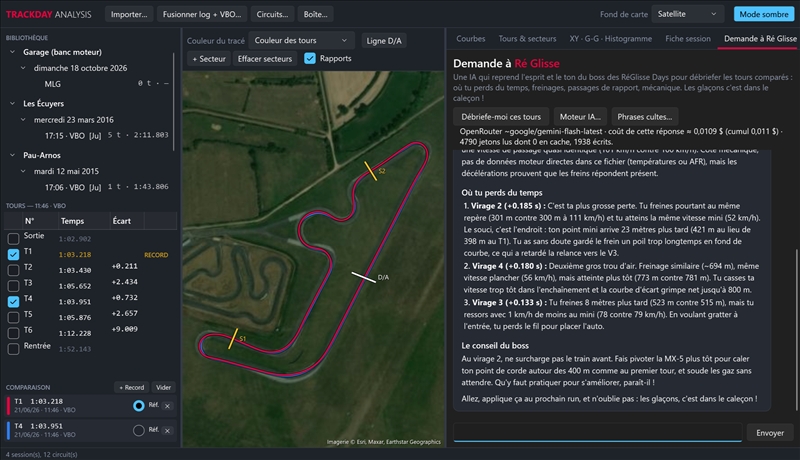Open Fiche session tab

tap(688, 39)
